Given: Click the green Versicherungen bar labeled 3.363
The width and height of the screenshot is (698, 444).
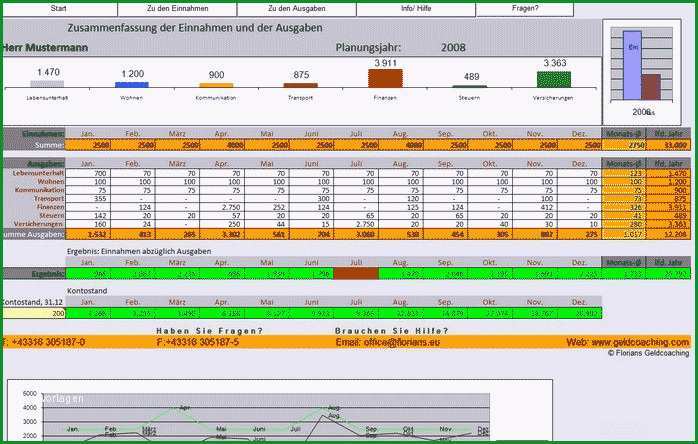Looking at the screenshot, I should (554, 79).
